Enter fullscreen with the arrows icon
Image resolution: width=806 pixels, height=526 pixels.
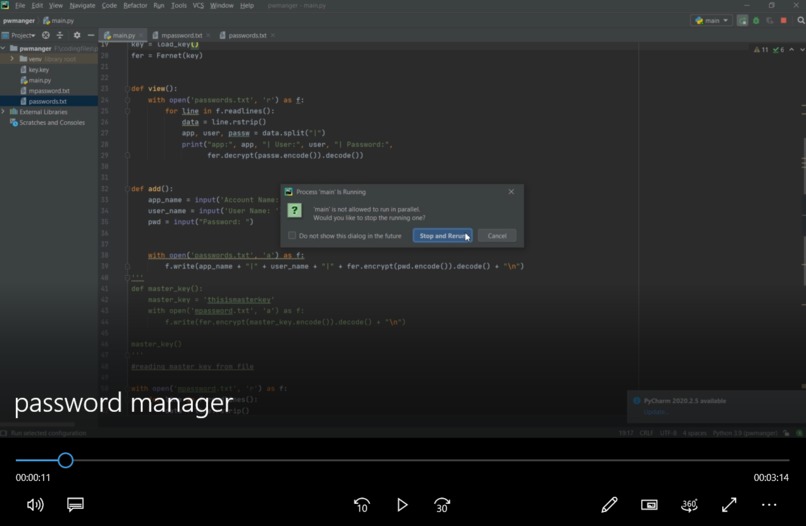pos(729,505)
